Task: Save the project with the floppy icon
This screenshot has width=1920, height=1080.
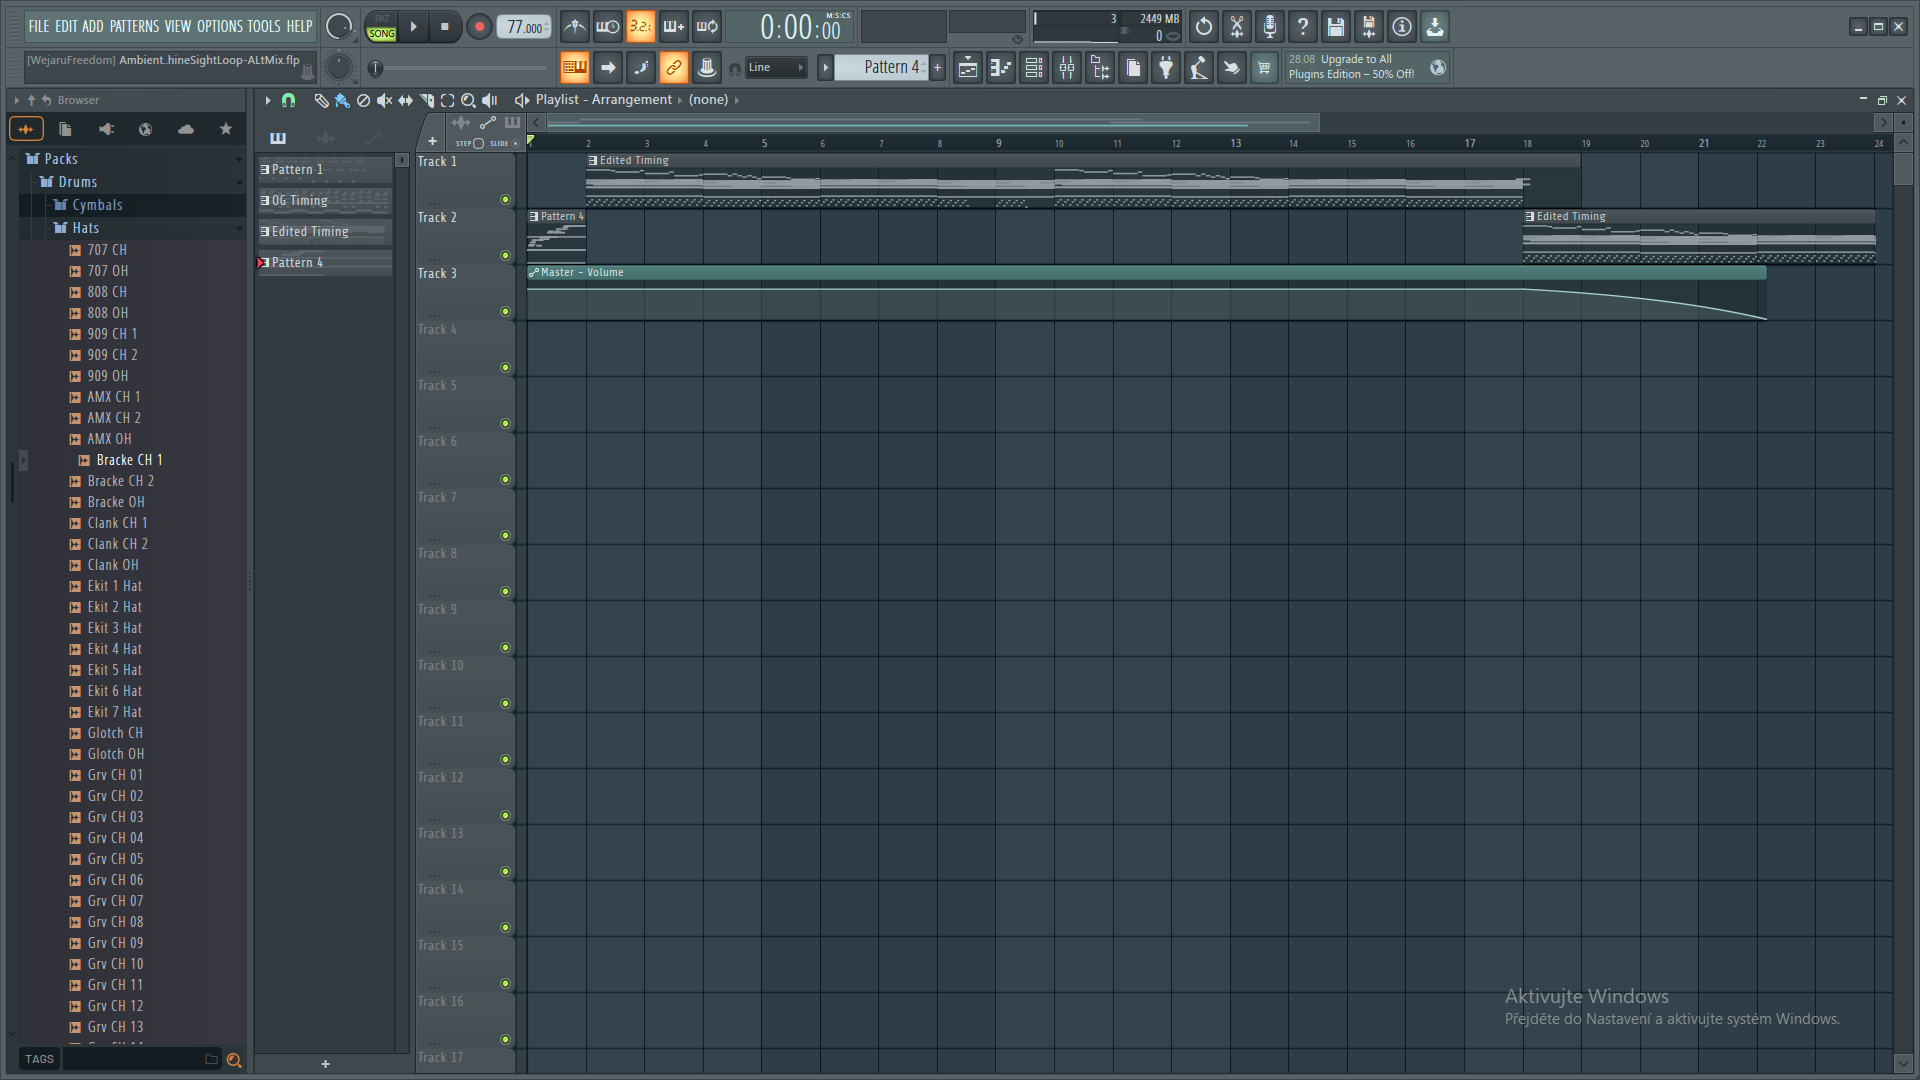Action: [x=1336, y=27]
